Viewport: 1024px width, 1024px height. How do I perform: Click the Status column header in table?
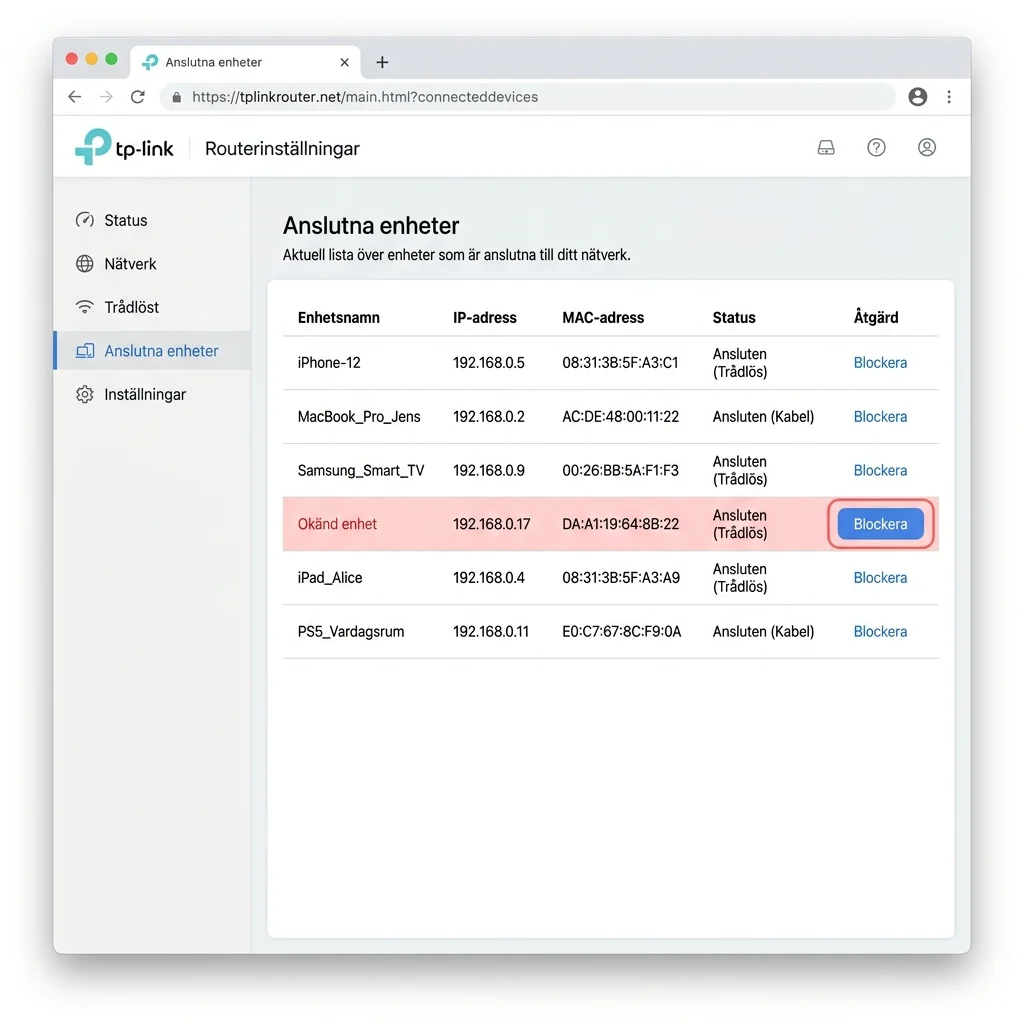(733, 317)
